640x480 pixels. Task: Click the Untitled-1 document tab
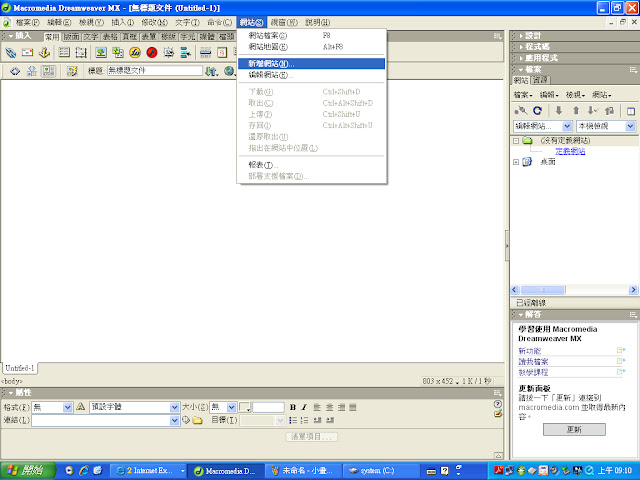20,368
